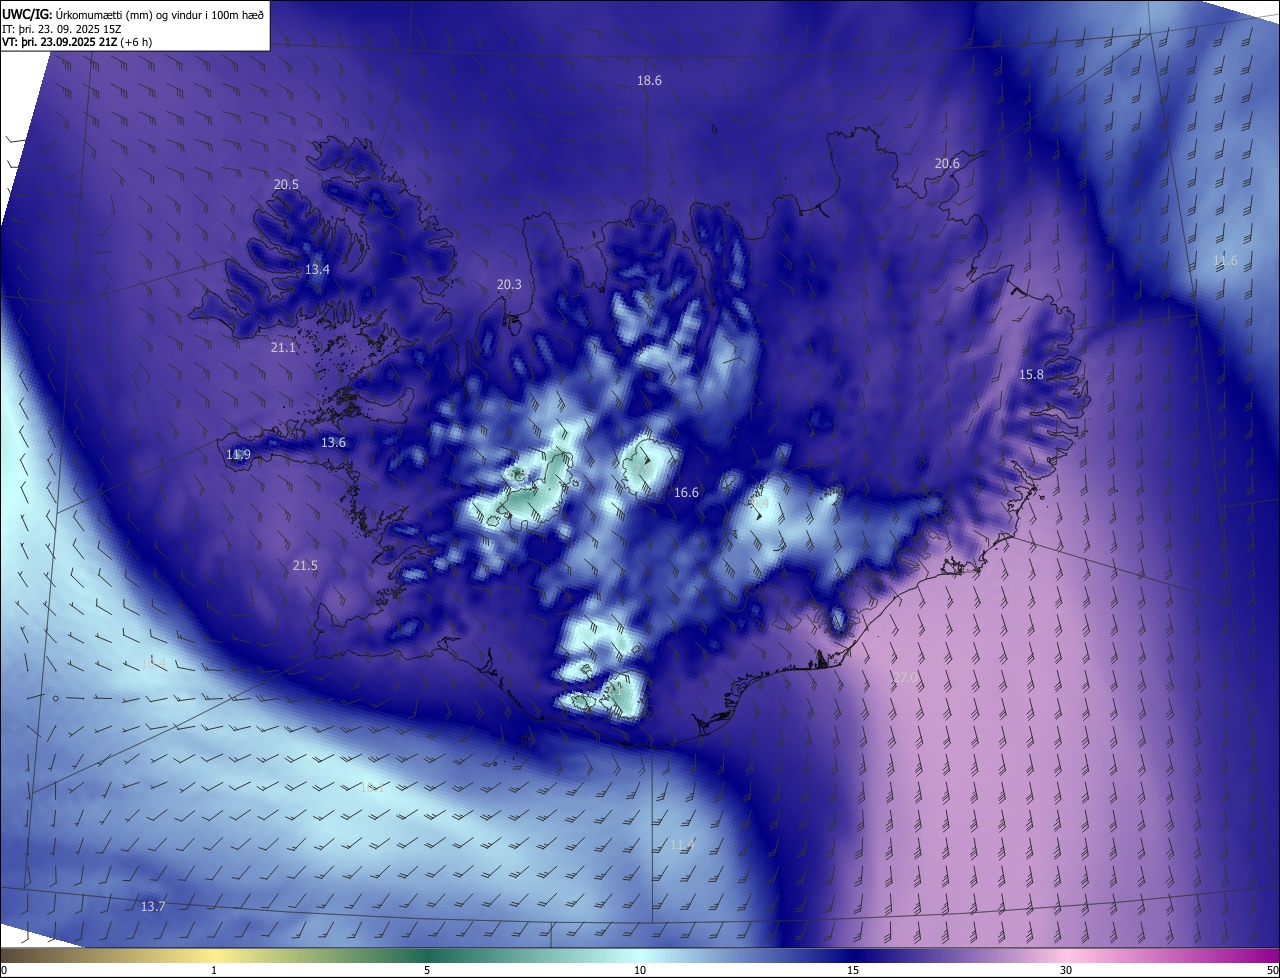1280x978 pixels.
Task: Click the '10' label on the color scale
Action: coord(640,970)
